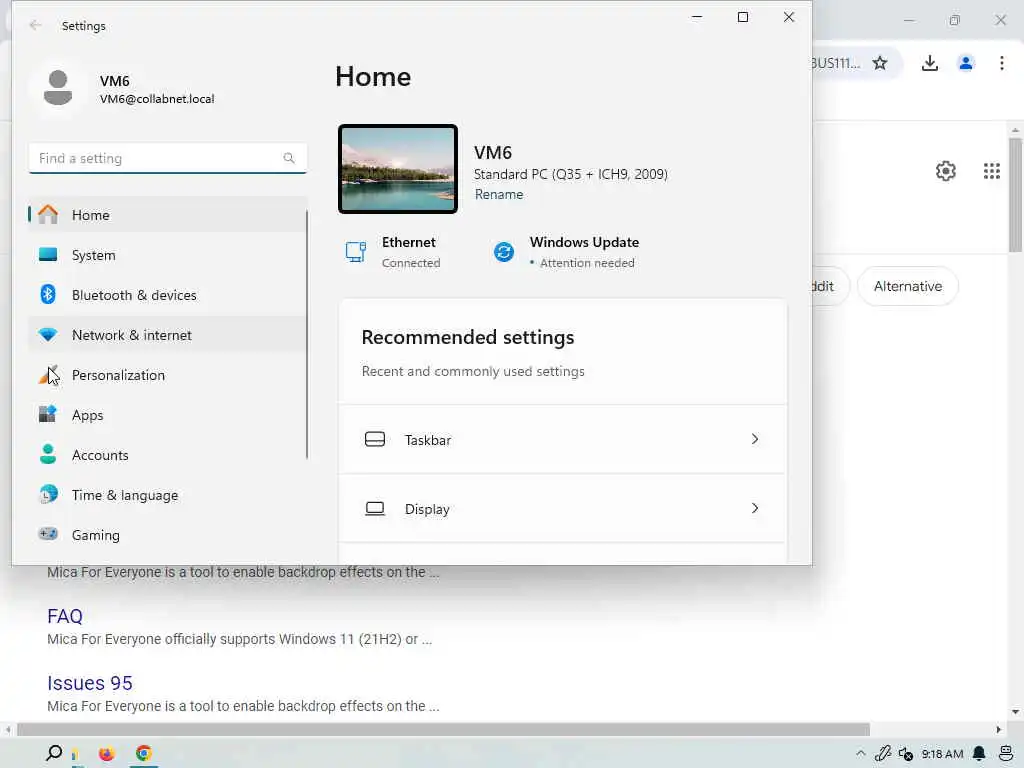Click Chrome page horizontal scrollbar thumb
Screen dimensions: 1024x768
pyautogui.click(x=443, y=729)
